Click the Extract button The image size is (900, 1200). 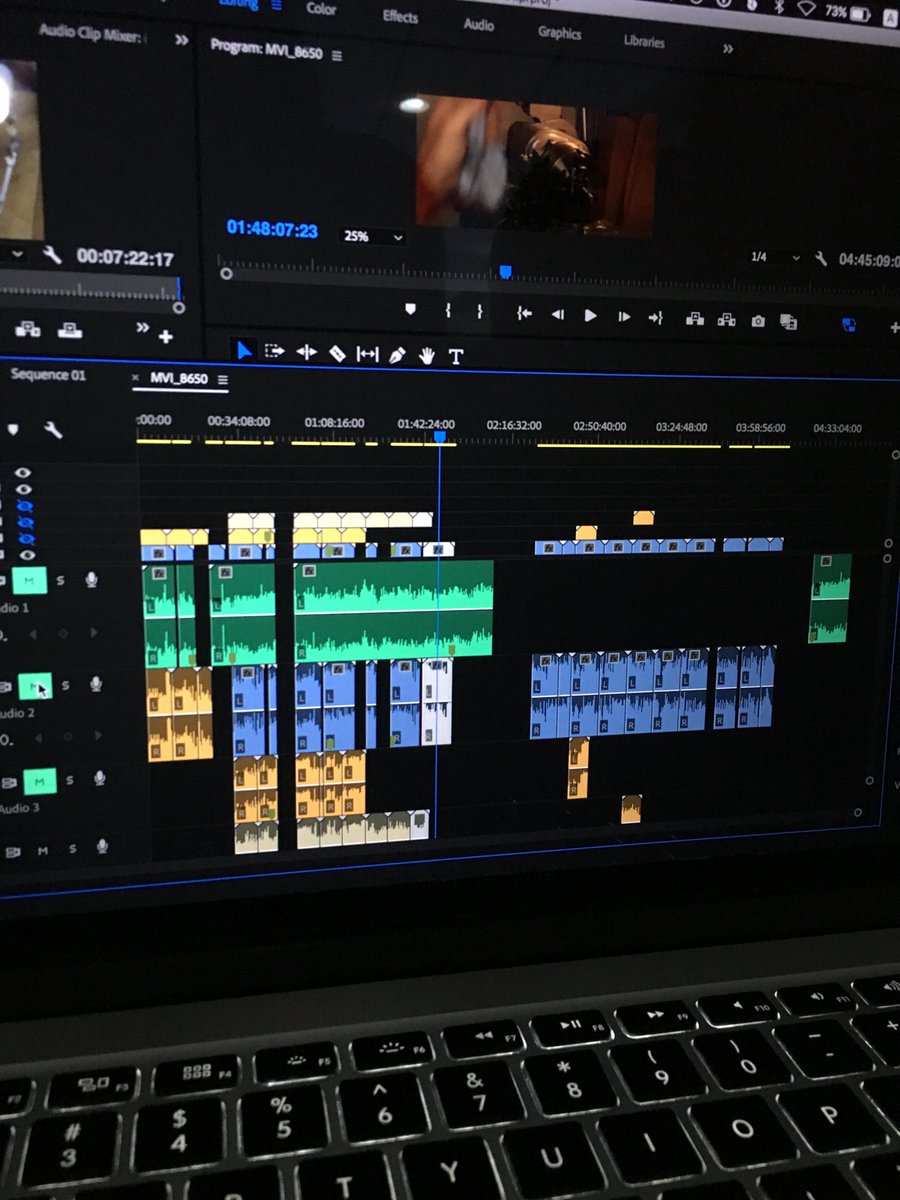[x=727, y=320]
